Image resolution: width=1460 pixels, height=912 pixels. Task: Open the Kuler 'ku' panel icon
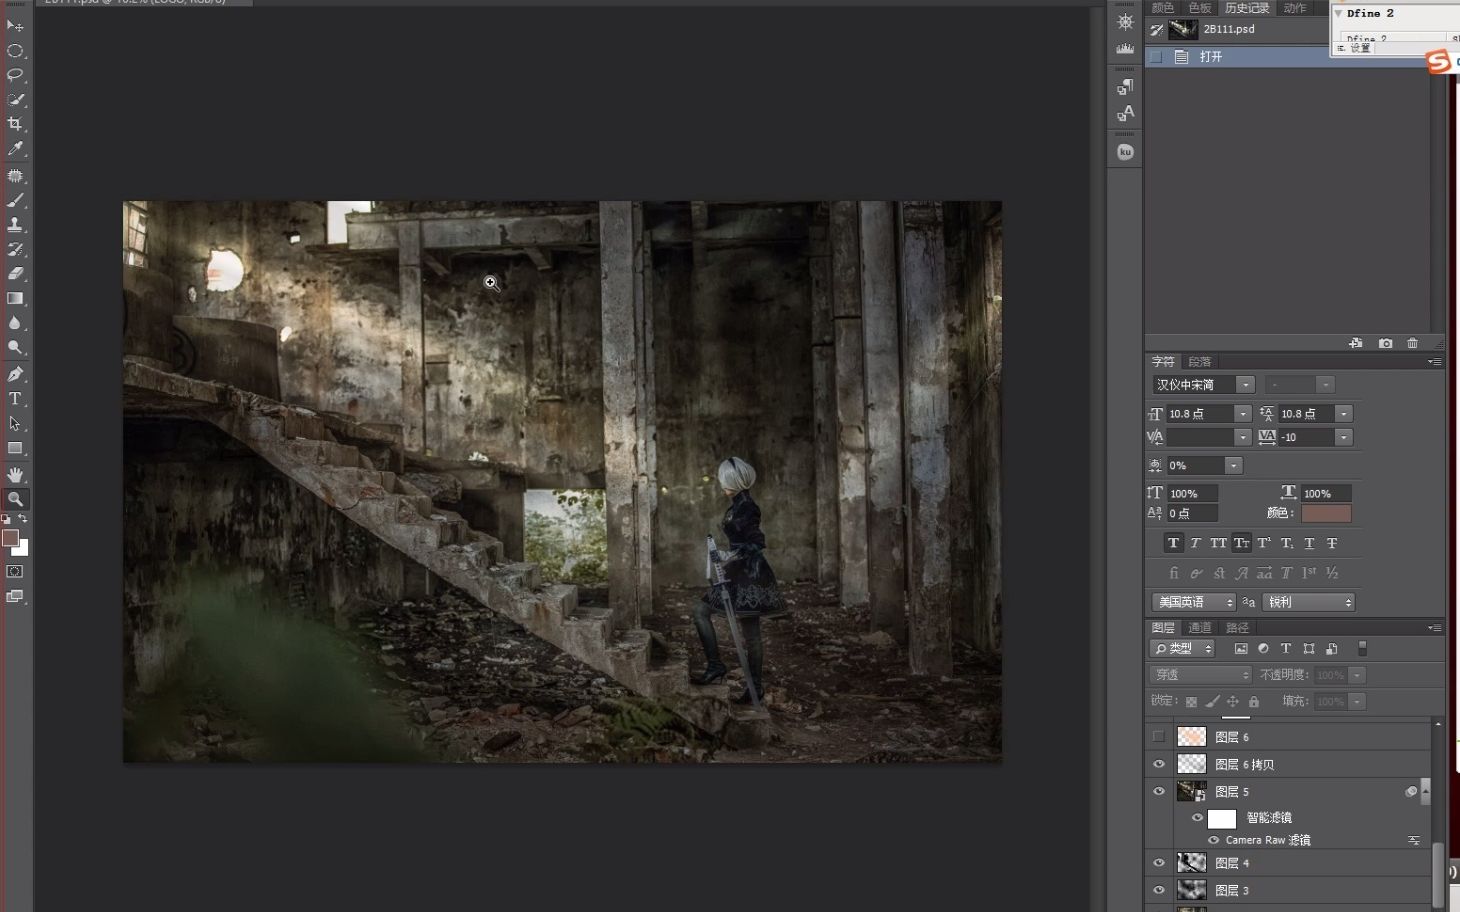(1125, 152)
